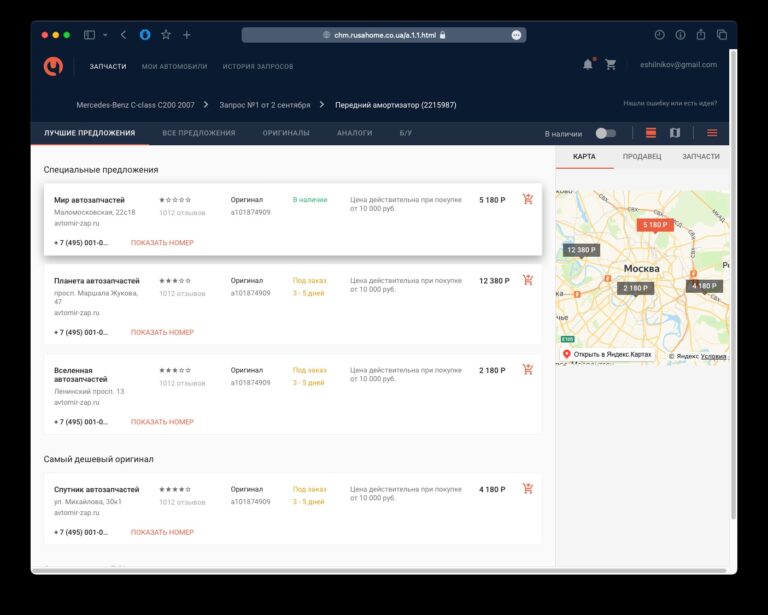Open Мои автомобили menu item
The width and height of the screenshot is (768, 615).
click(x=174, y=67)
